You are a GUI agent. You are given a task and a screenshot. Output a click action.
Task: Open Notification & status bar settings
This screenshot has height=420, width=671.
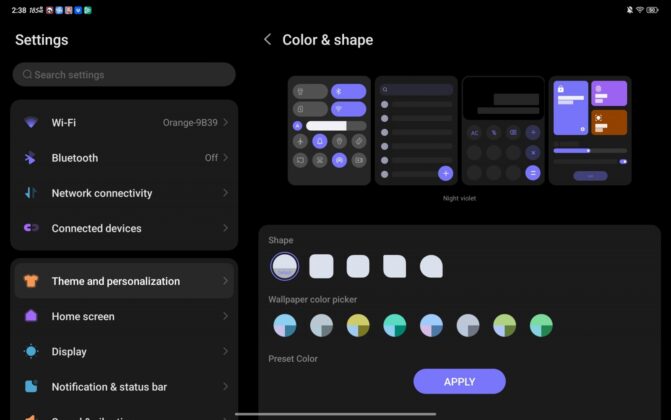tap(124, 387)
